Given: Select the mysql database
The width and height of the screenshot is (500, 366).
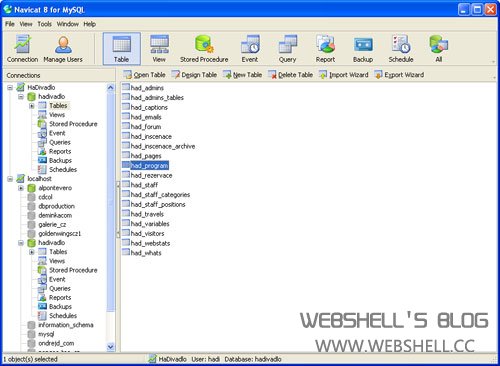Looking at the screenshot, I should (x=46, y=334).
